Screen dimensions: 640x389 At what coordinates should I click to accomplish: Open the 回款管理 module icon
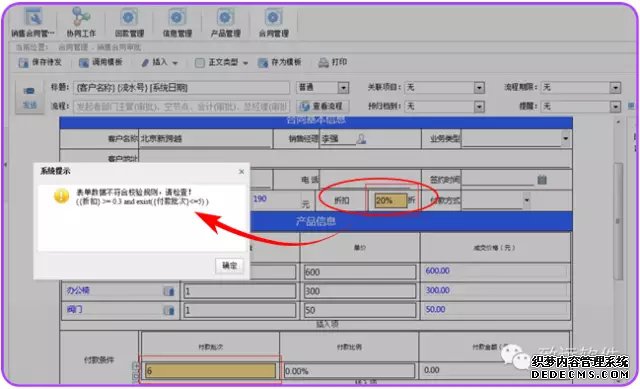pos(129,18)
